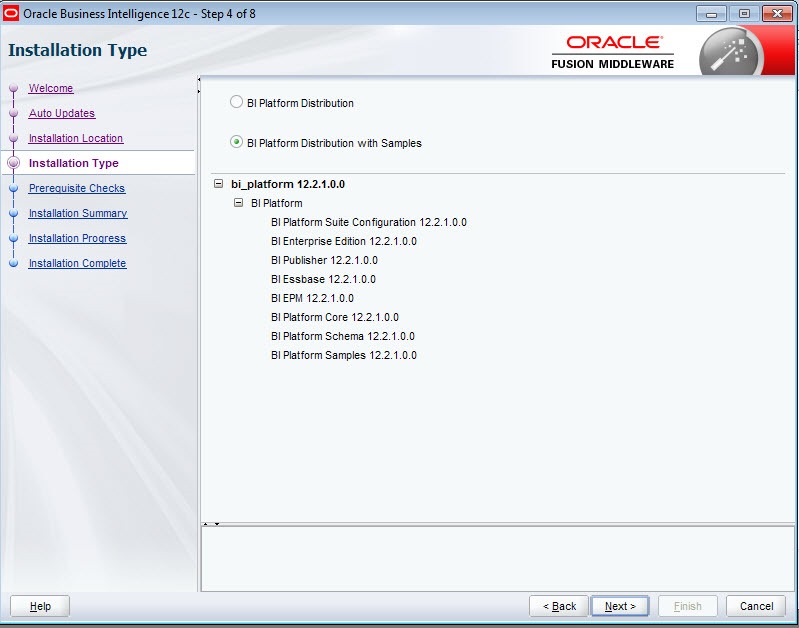Image resolution: width=799 pixels, height=628 pixels.
Task: Select the BI Platform tree label
Action: coord(277,203)
